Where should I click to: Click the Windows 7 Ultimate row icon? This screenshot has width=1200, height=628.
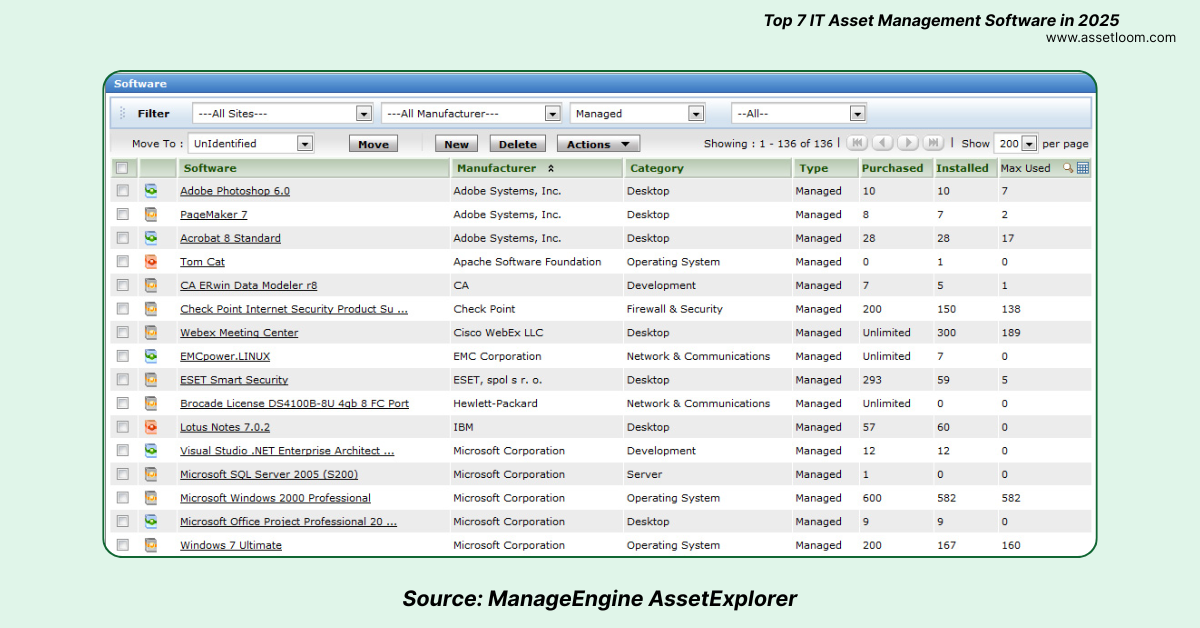(x=151, y=545)
